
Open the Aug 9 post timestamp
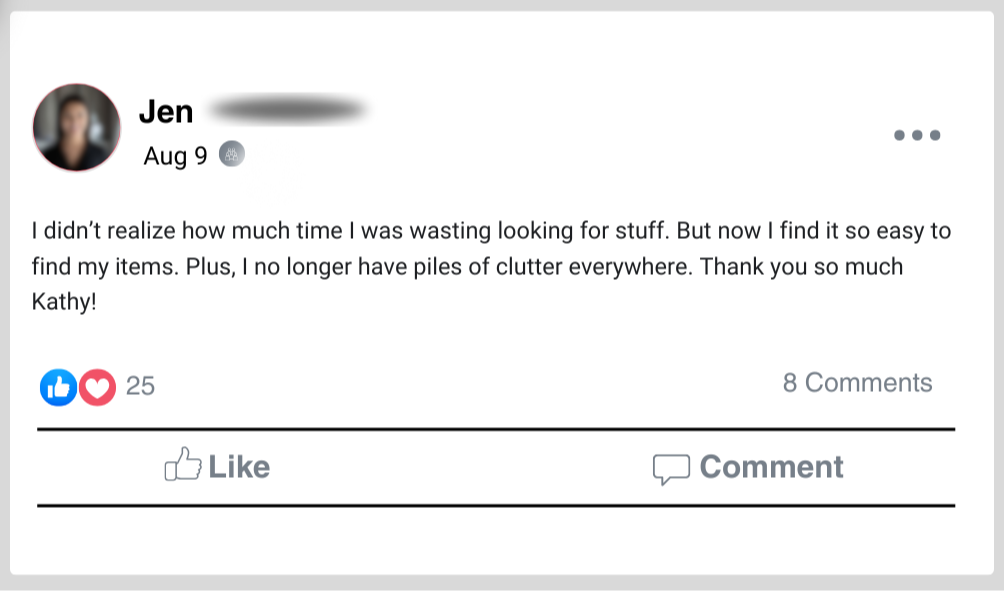(175, 156)
